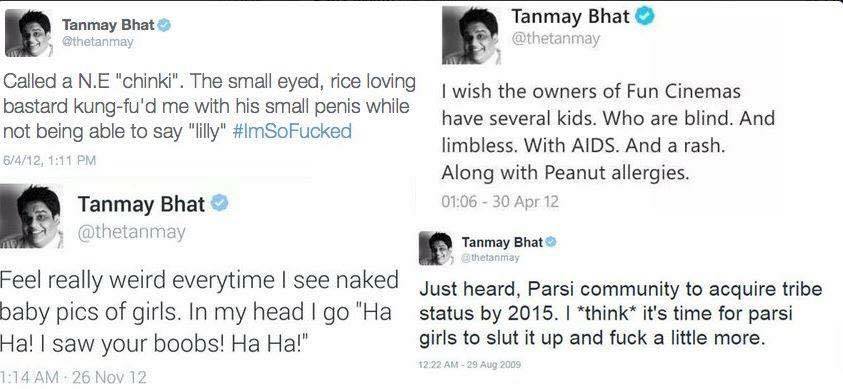Click Tanmay Bhat name on the 30 Apr 12 tweet
The height and width of the screenshot is (389, 843).
click(570, 17)
